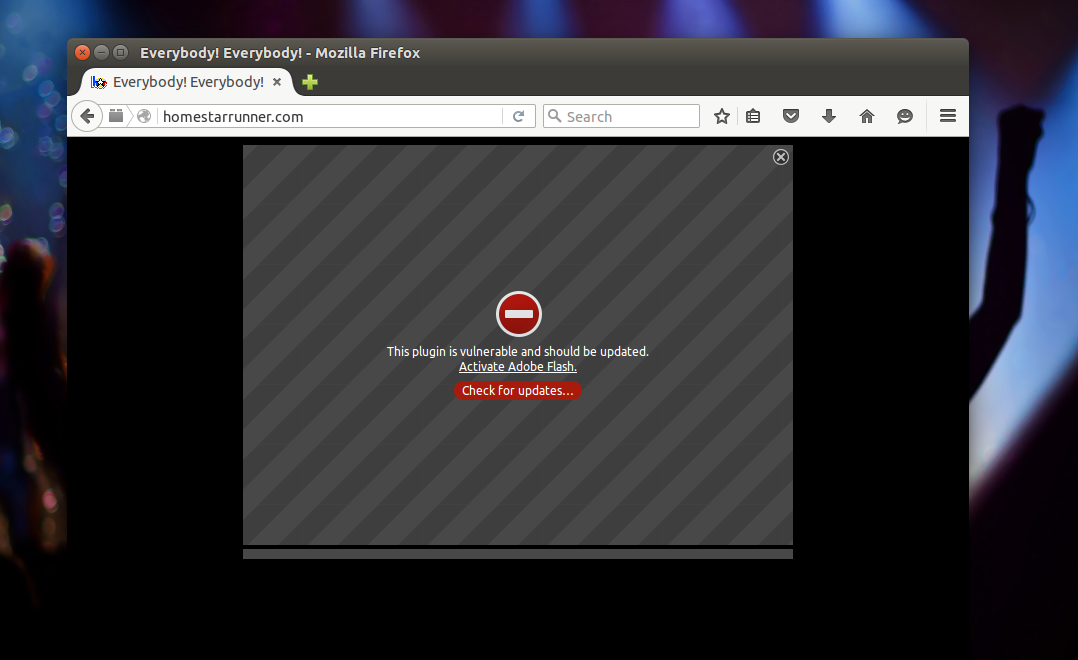Close the Firefox window
The height and width of the screenshot is (660, 1078).
(82, 52)
